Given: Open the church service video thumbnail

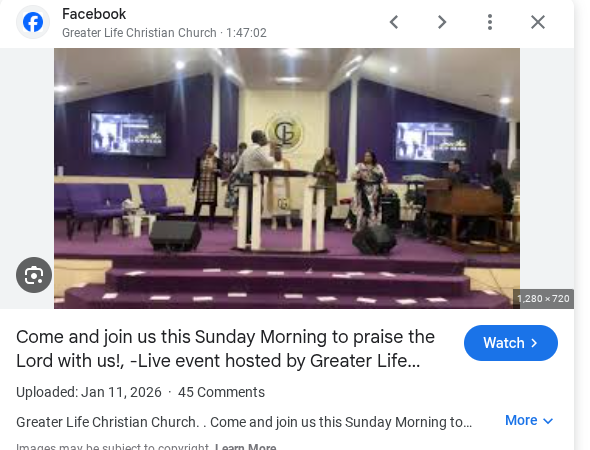Looking at the screenshot, I should (x=287, y=178).
